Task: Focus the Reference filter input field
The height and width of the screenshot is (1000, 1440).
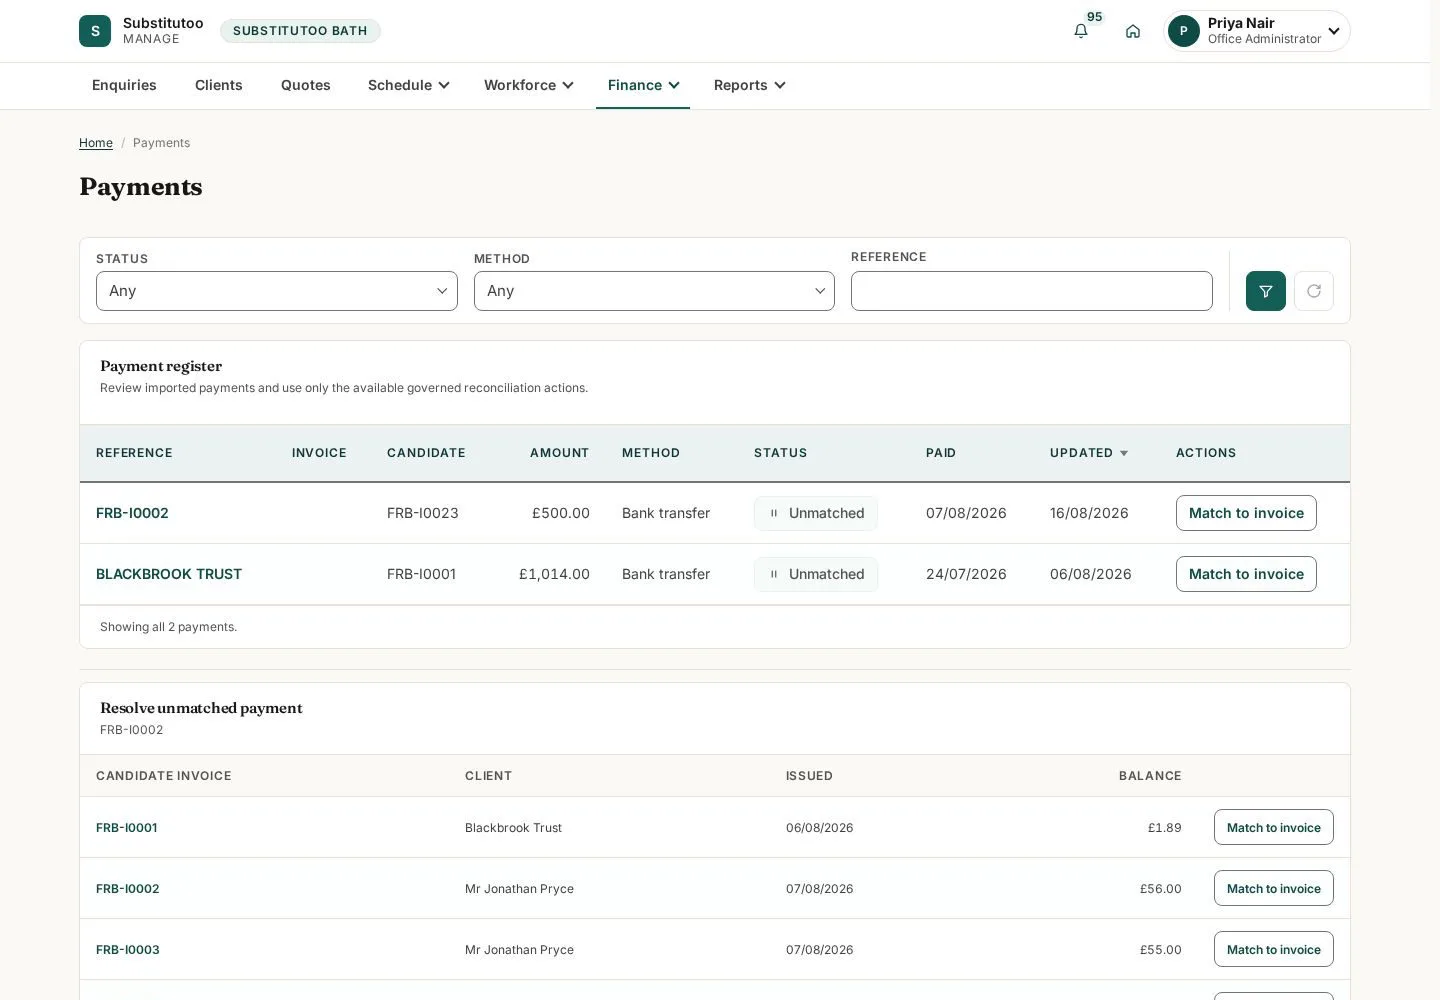Action: click(x=1032, y=291)
